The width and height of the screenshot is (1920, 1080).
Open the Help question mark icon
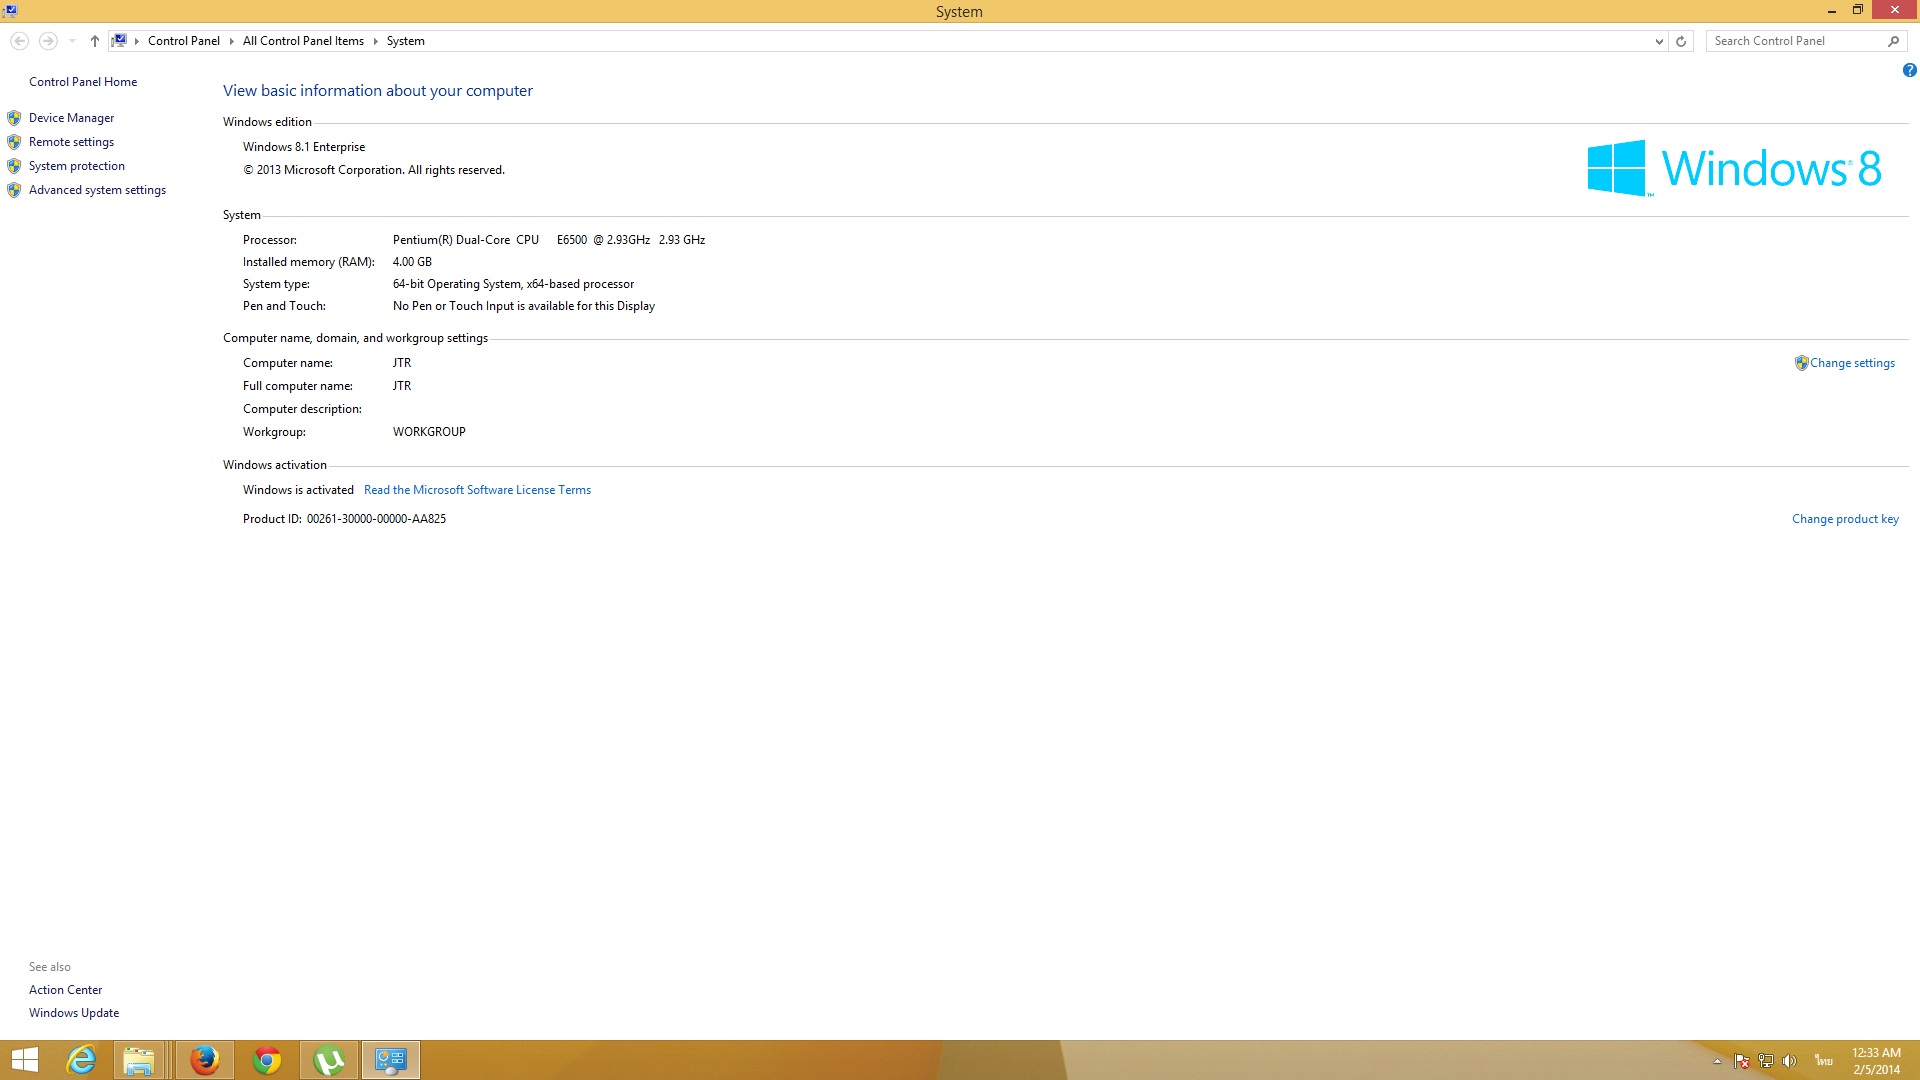tap(1909, 70)
